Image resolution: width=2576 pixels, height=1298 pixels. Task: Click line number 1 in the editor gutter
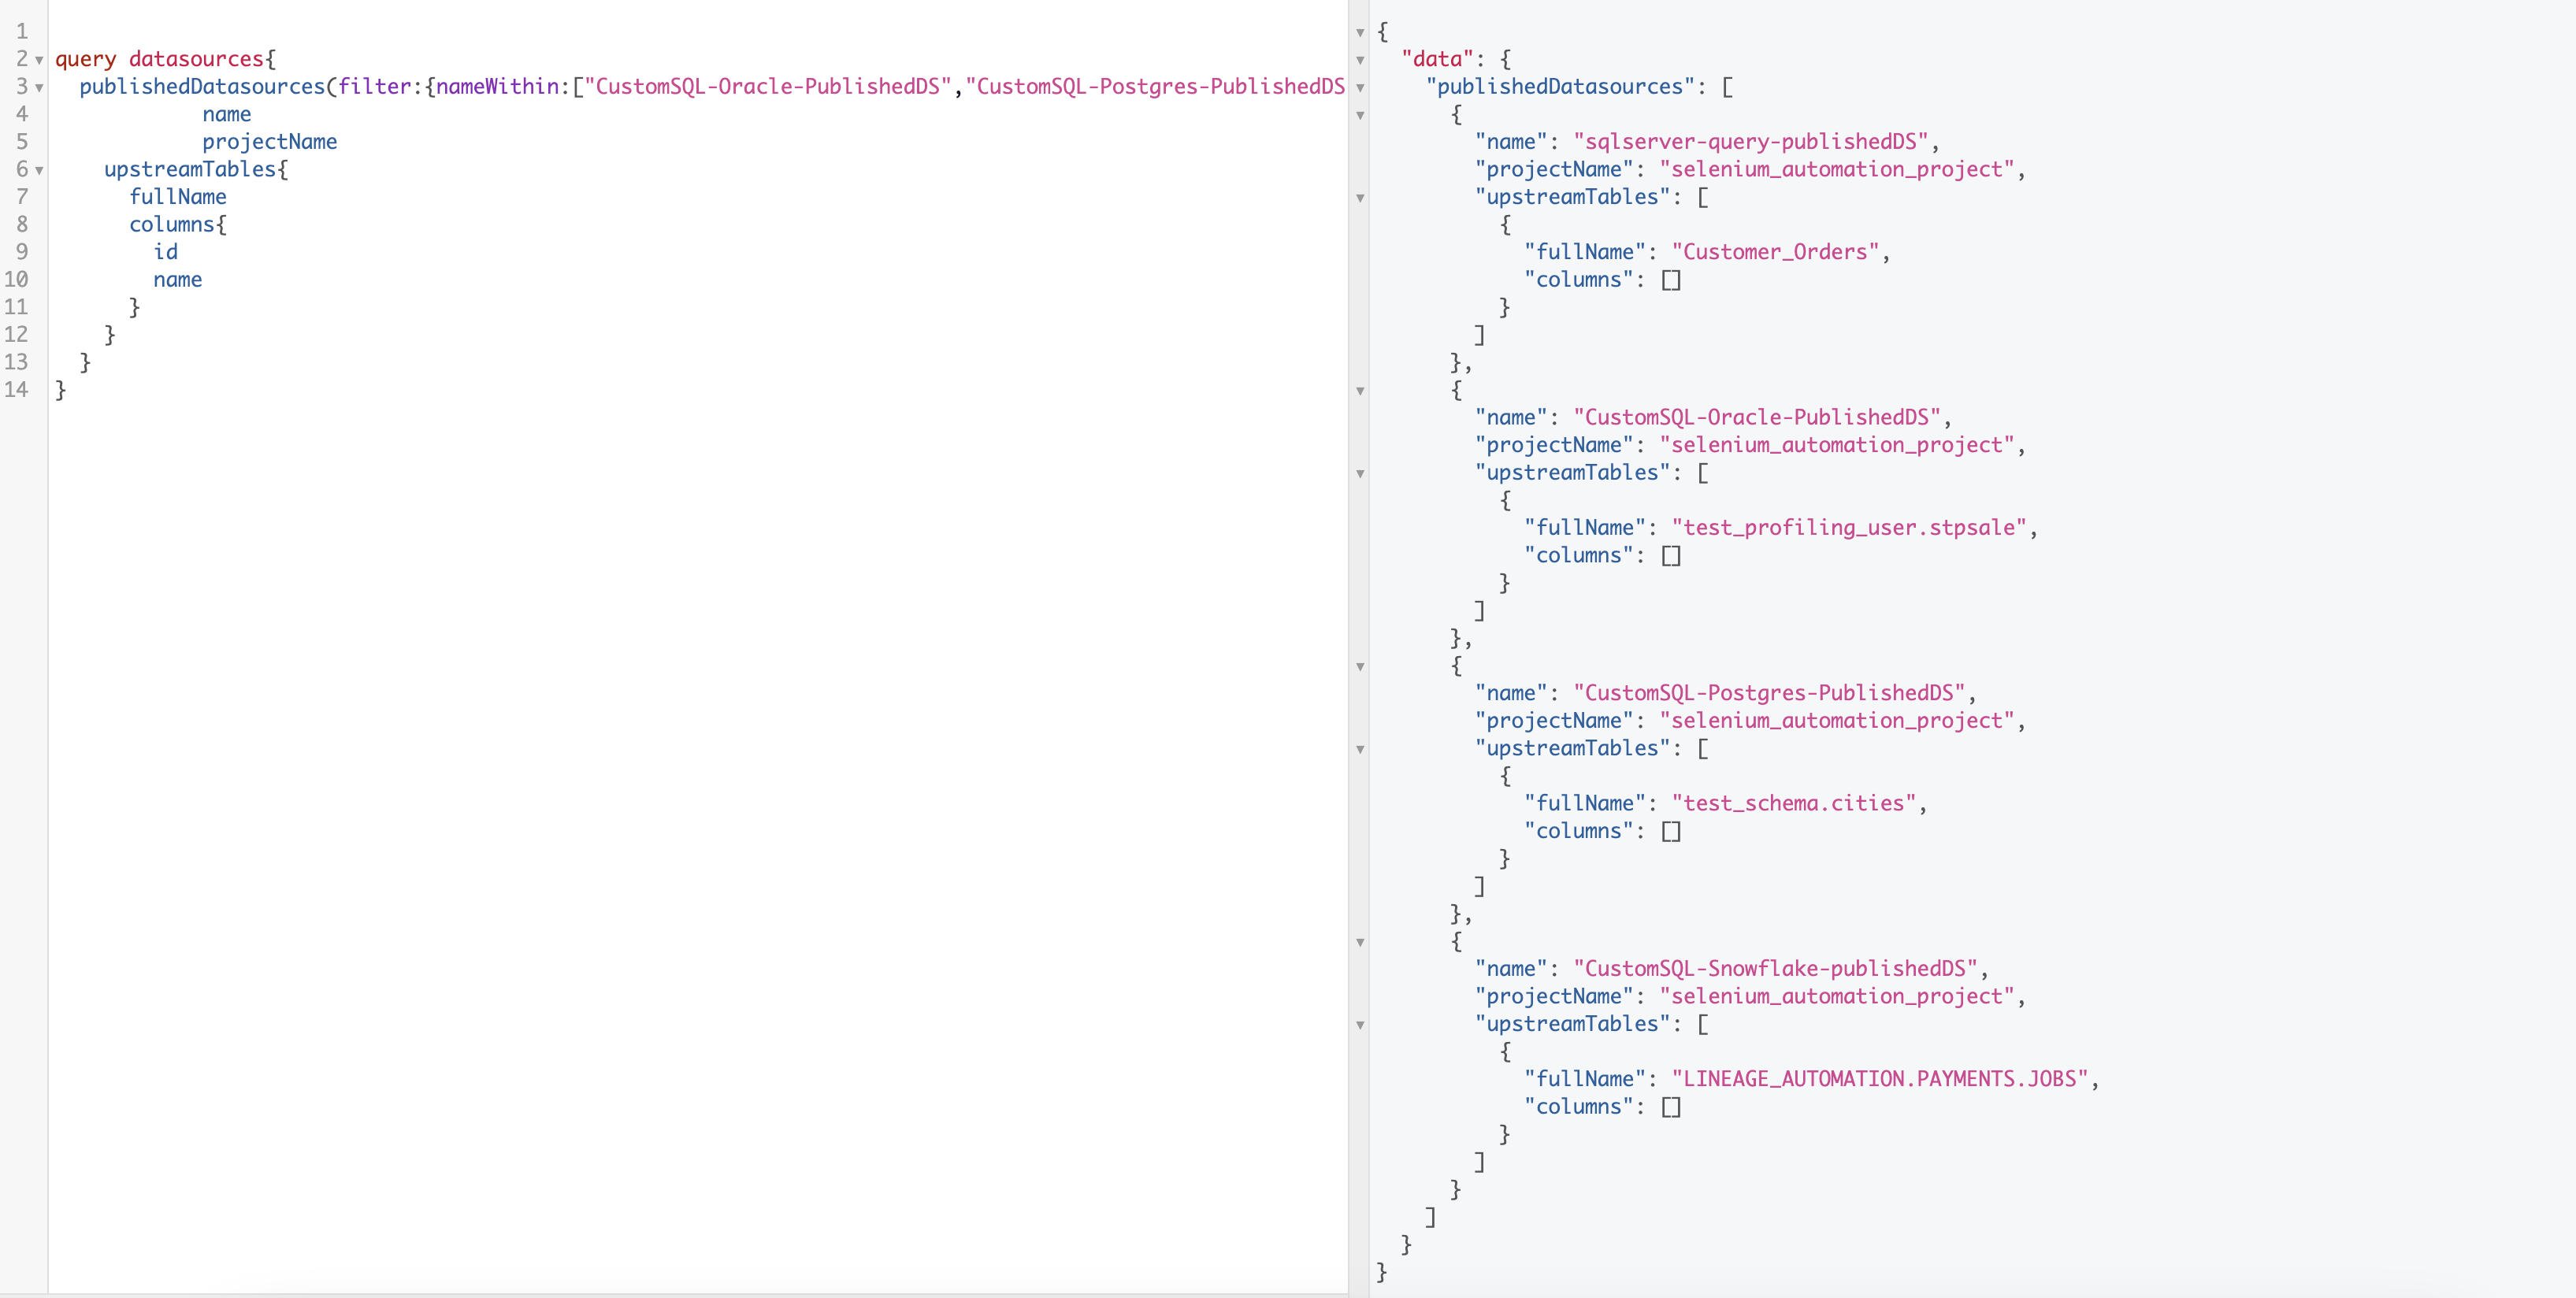pos(22,32)
